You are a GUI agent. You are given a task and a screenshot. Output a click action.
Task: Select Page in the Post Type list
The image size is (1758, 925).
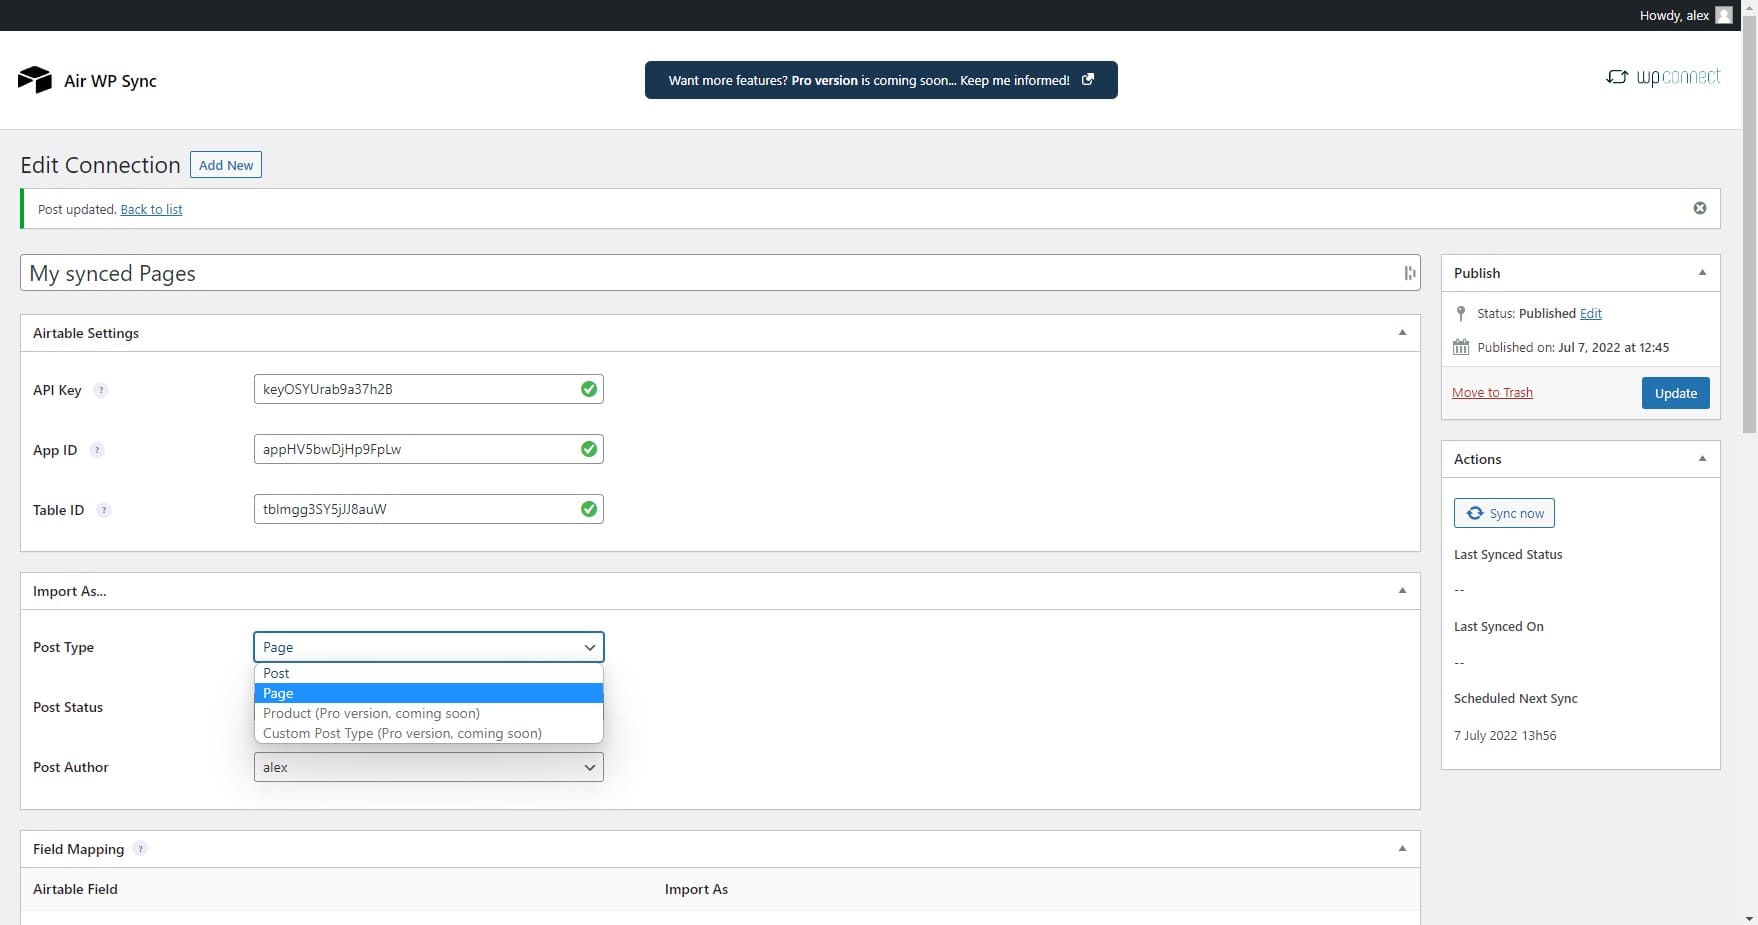(429, 693)
